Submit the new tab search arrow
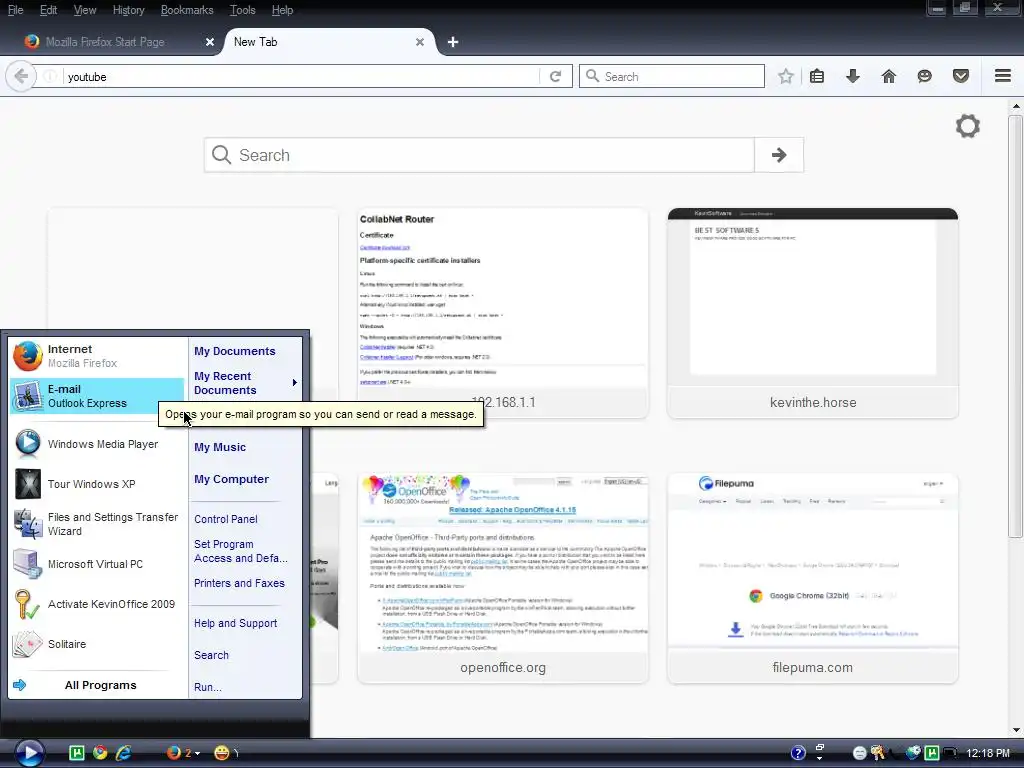Viewport: 1024px width, 768px height. click(x=778, y=155)
